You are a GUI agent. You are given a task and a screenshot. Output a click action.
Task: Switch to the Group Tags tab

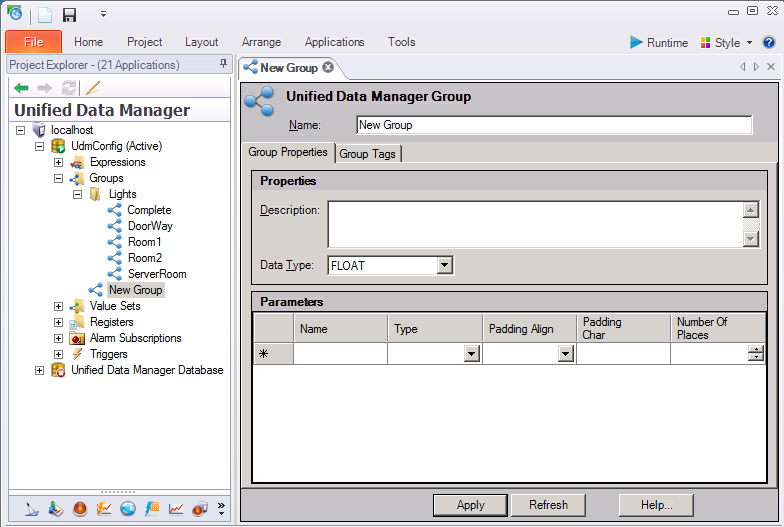click(368, 154)
